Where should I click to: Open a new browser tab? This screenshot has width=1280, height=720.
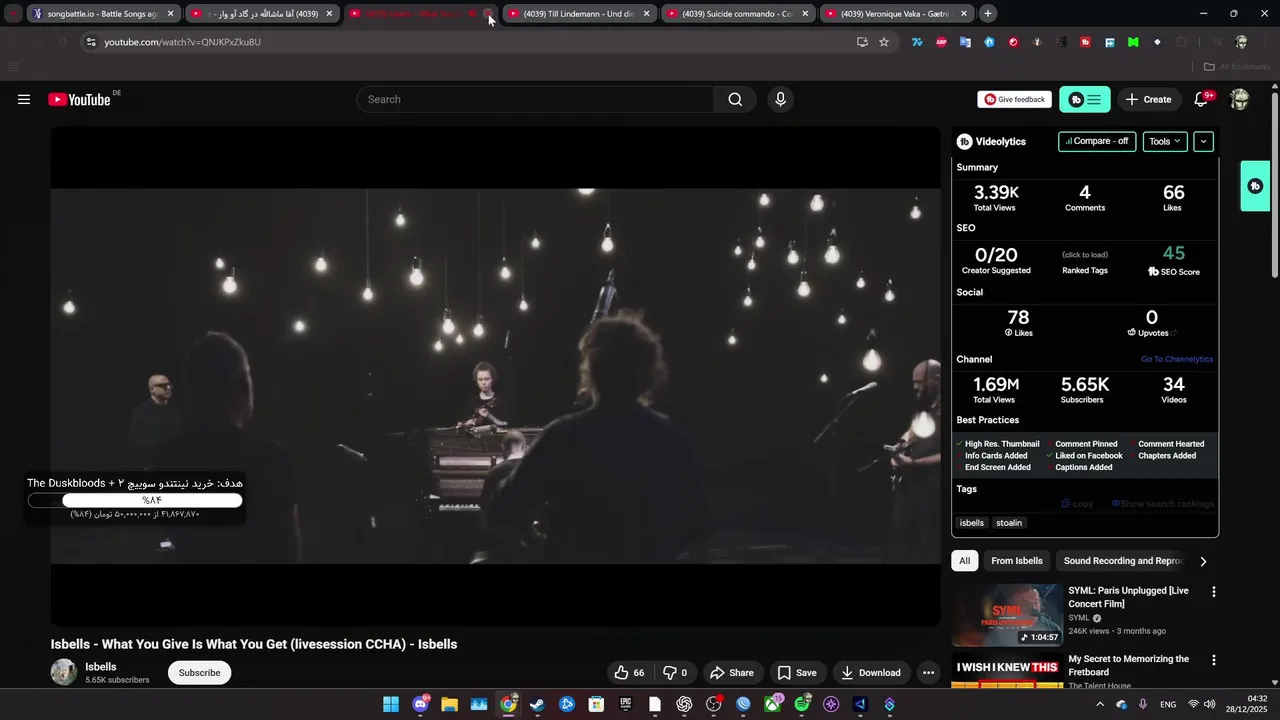988,14
